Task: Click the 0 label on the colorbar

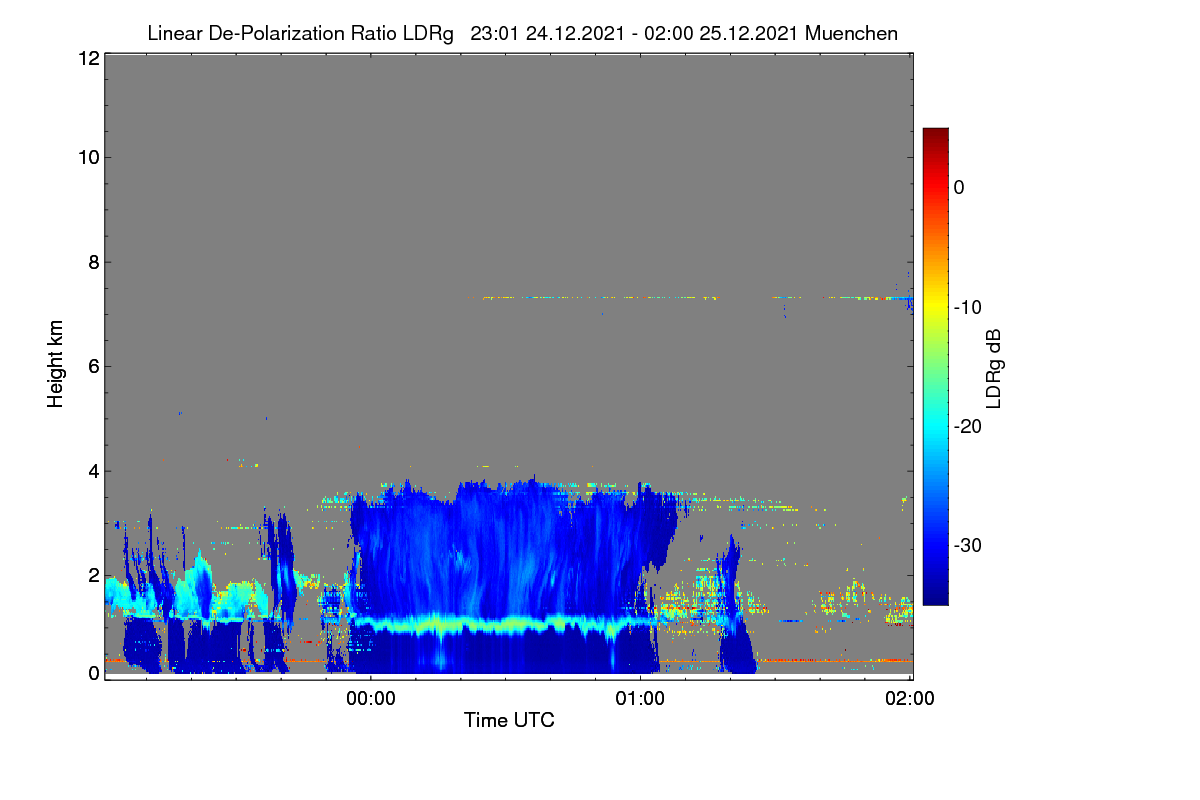Action: click(959, 187)
